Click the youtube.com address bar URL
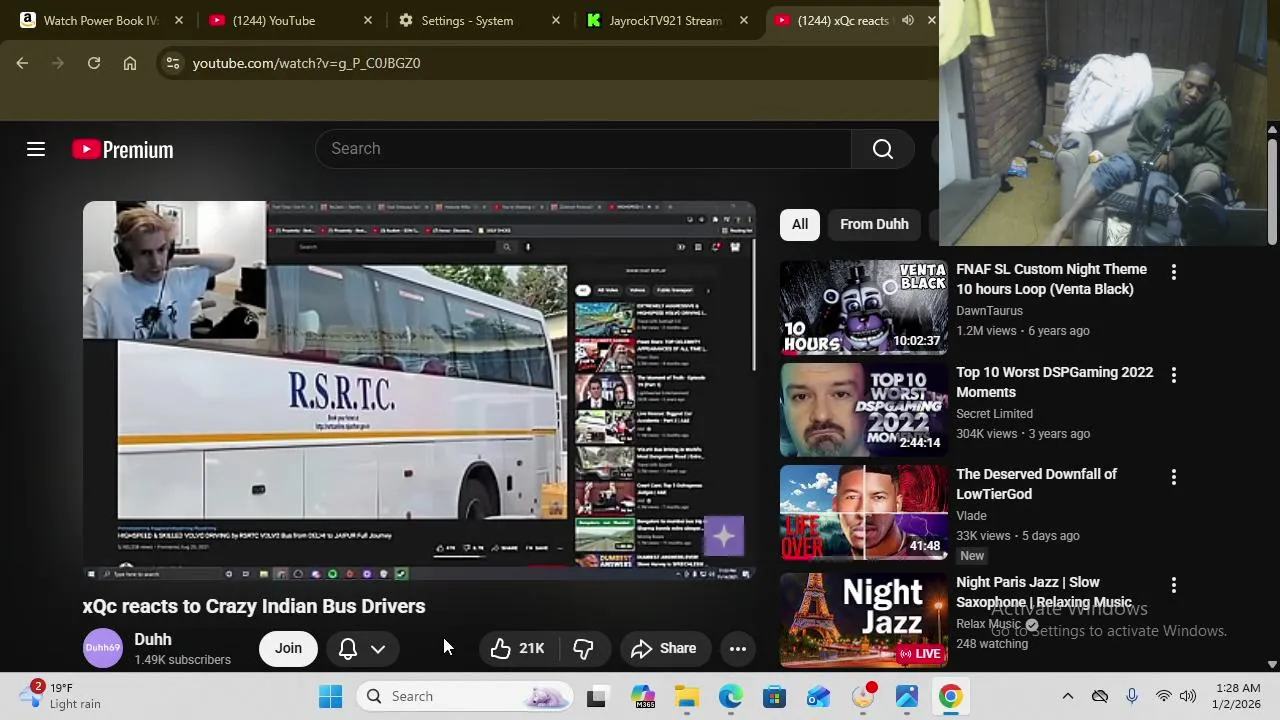 [306, 63]
